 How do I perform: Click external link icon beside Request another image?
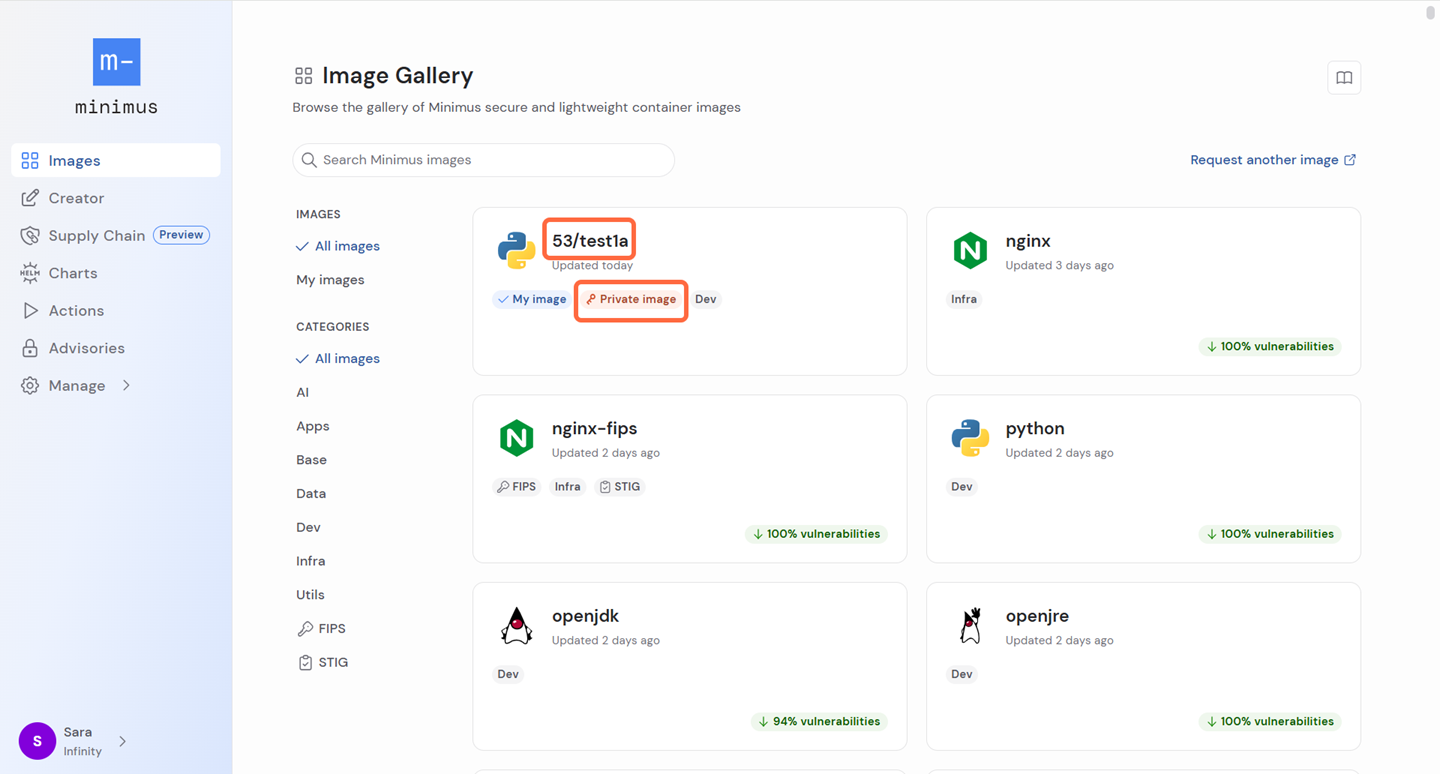1350,160
